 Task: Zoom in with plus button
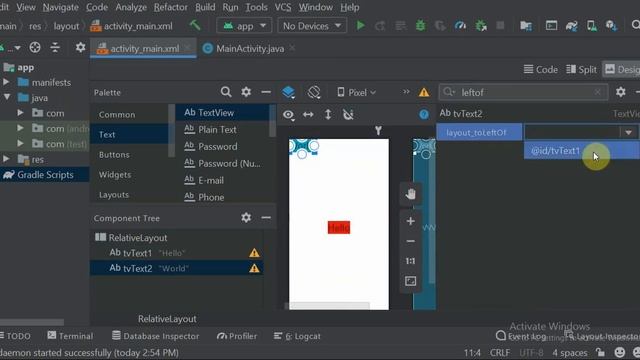point(411,221)
